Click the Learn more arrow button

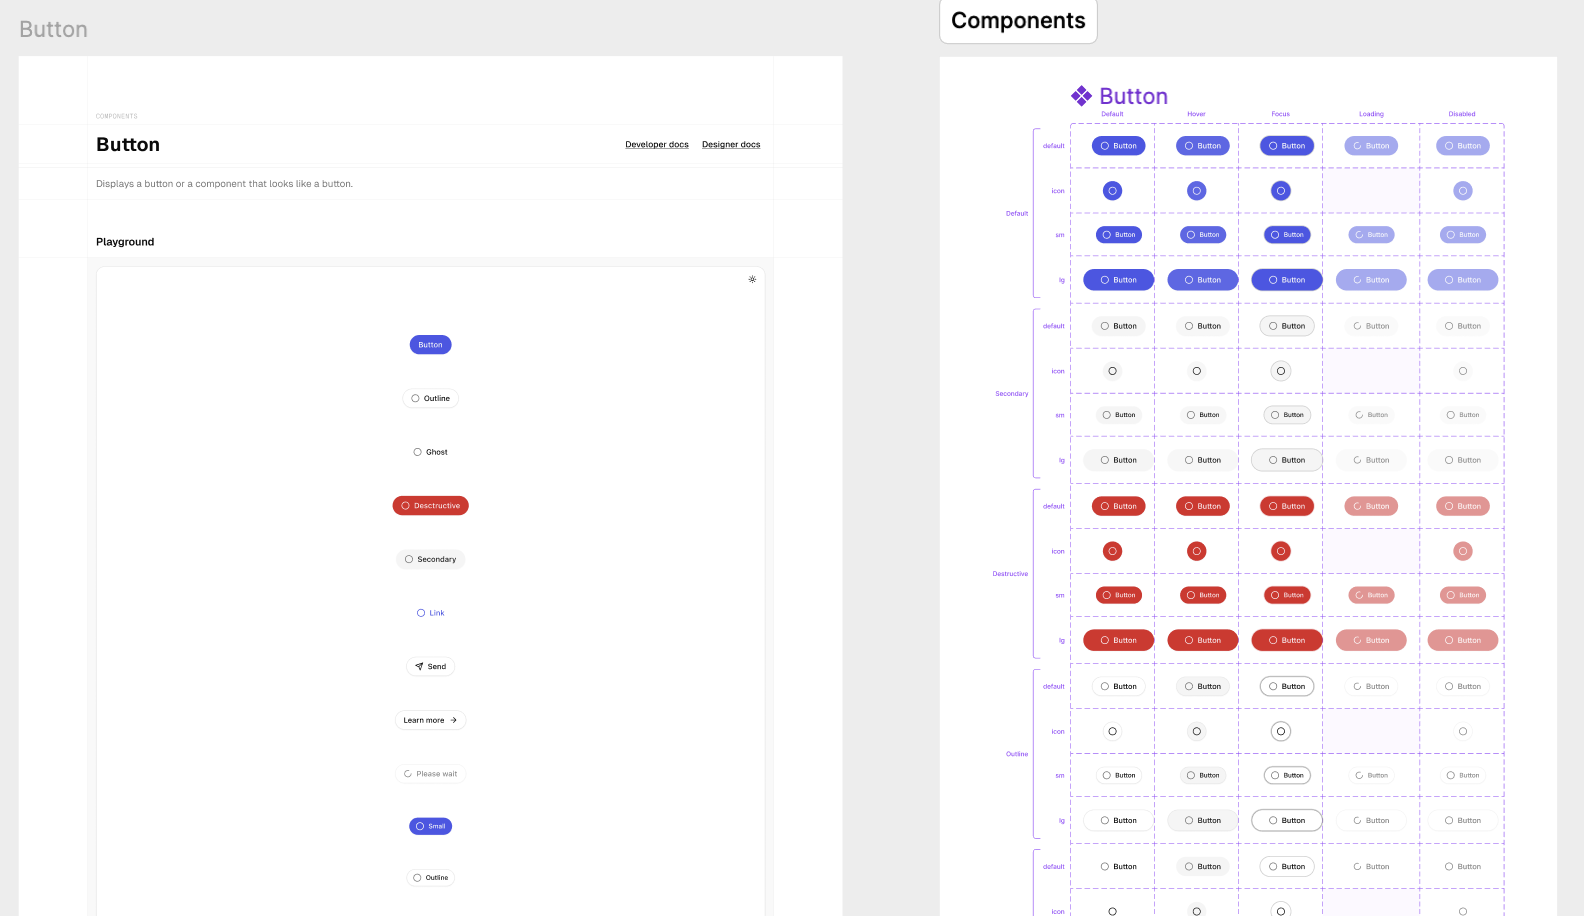point(430,720)
